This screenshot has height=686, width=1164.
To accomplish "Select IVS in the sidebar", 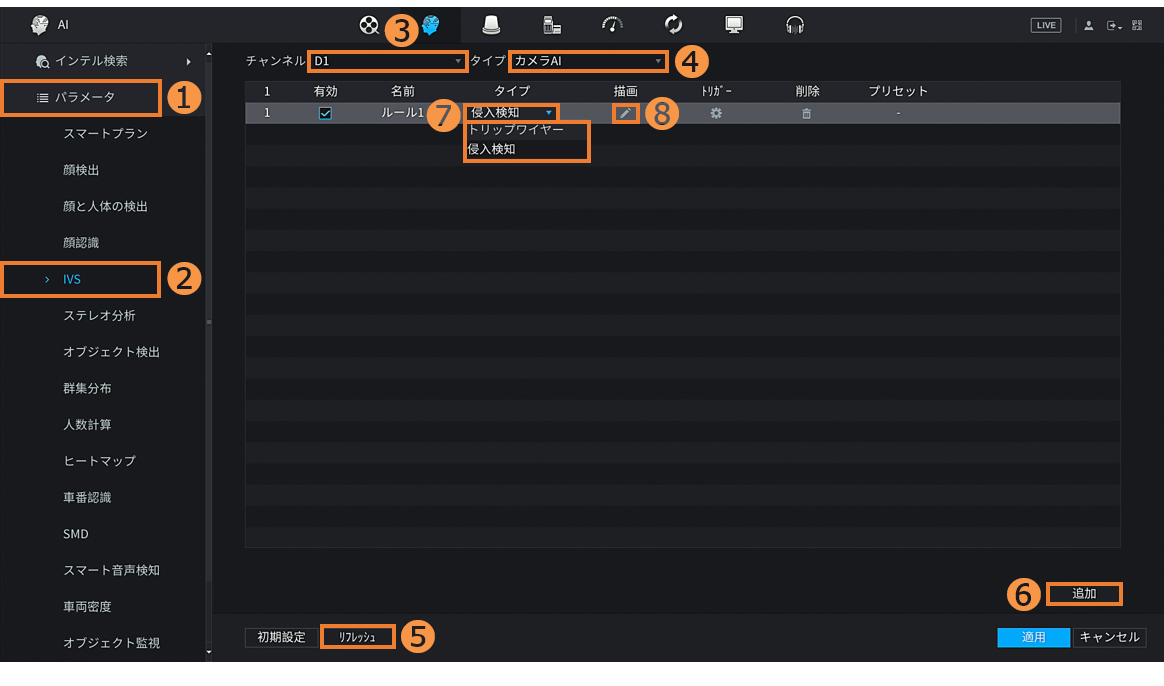I will pos(72,279).
